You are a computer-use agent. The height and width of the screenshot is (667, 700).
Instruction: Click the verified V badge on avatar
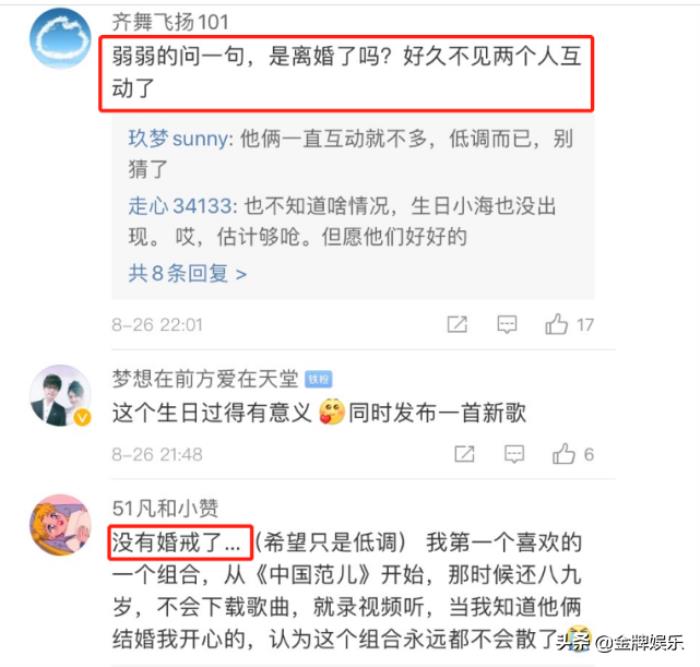82,418
